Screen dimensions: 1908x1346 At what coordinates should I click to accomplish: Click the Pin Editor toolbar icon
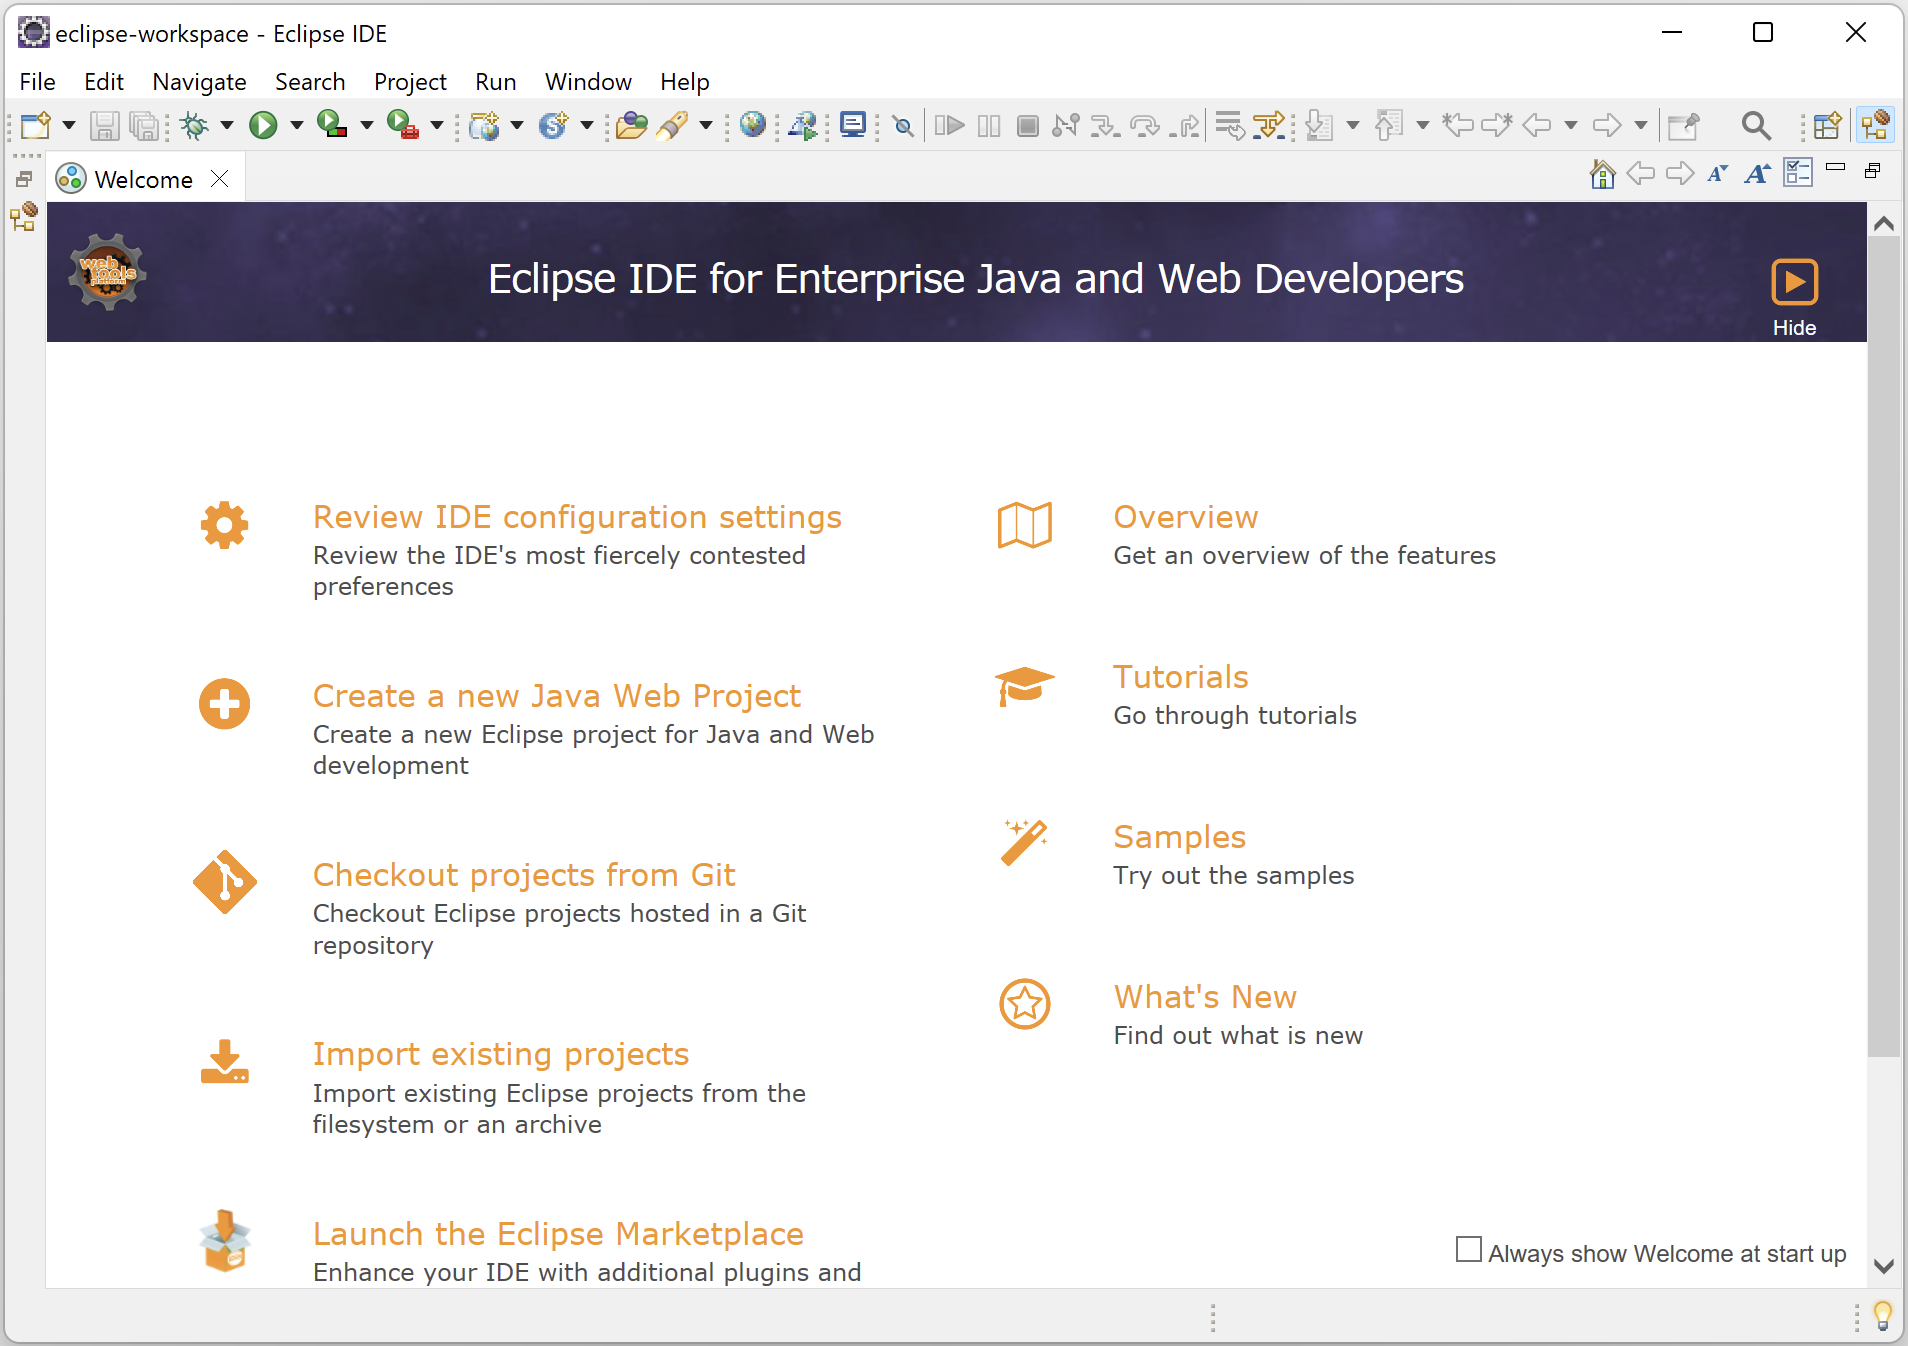1683,126
